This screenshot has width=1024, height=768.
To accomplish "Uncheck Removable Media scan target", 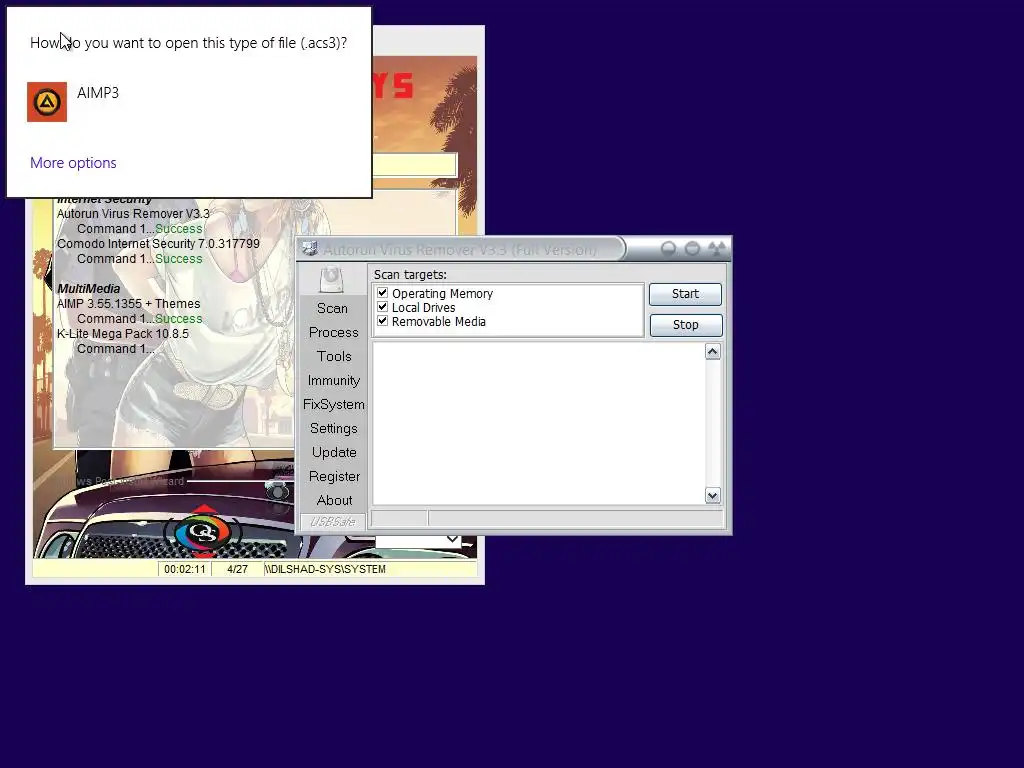I will (x=383, y=321).
